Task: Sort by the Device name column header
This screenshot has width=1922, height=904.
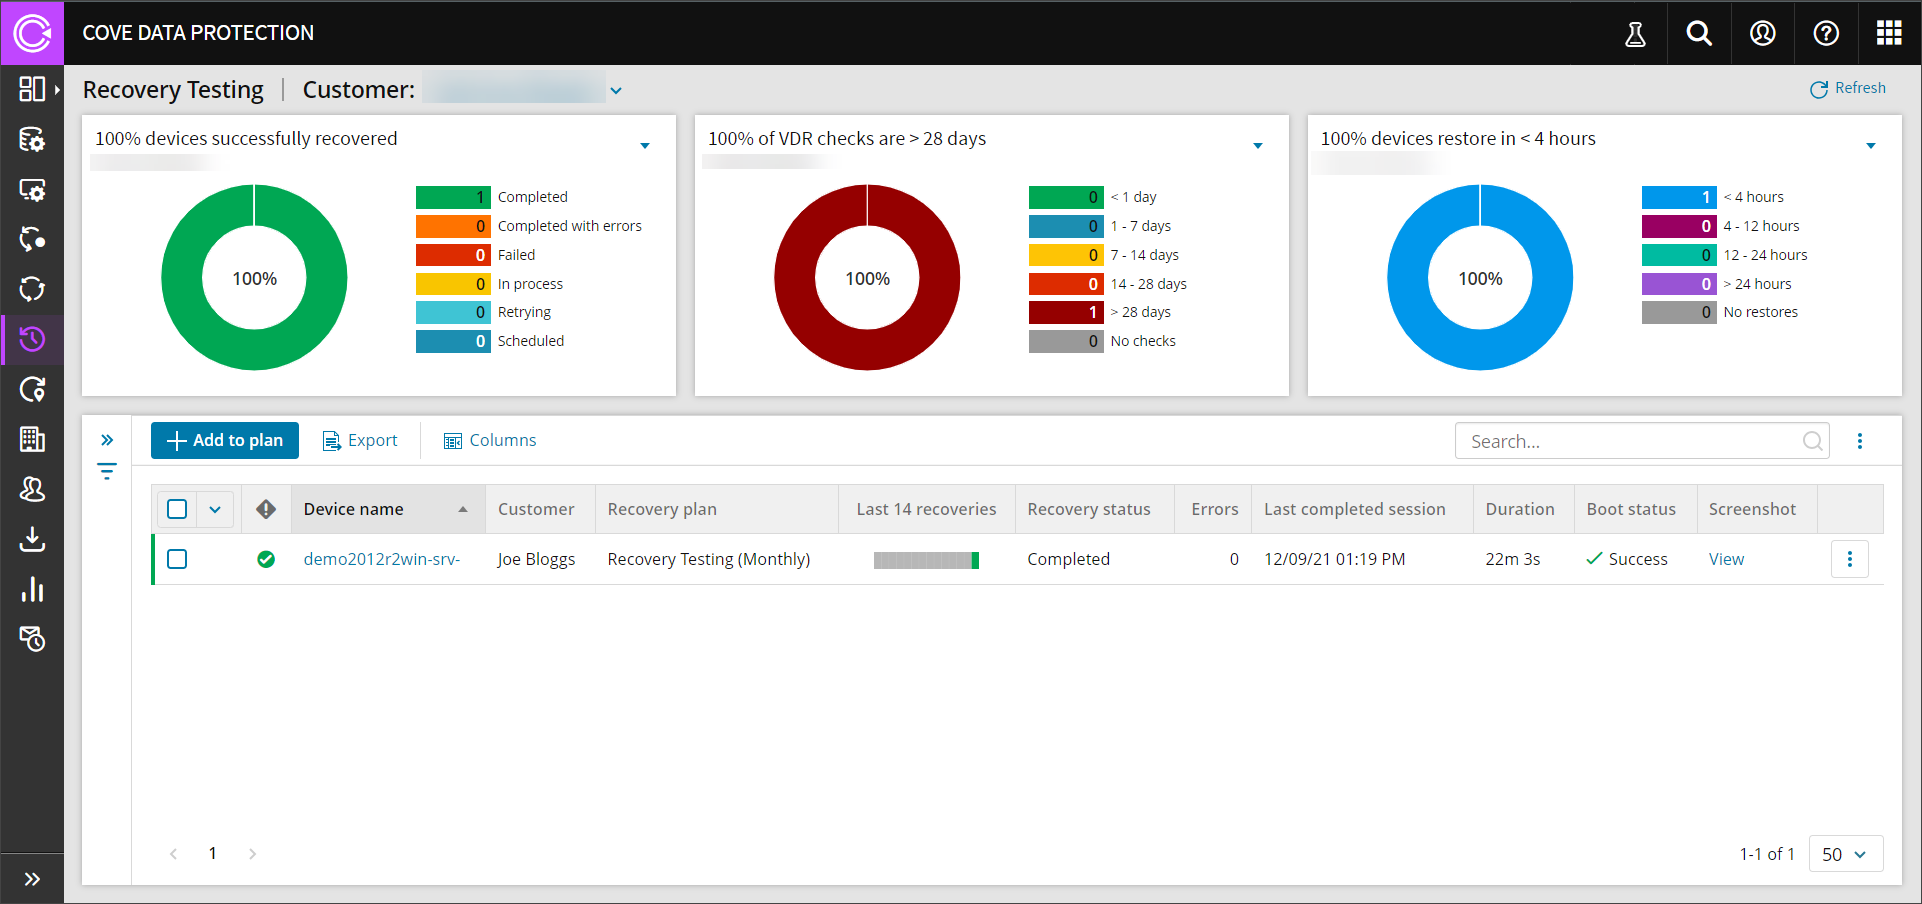Action: tap(354, 509)
